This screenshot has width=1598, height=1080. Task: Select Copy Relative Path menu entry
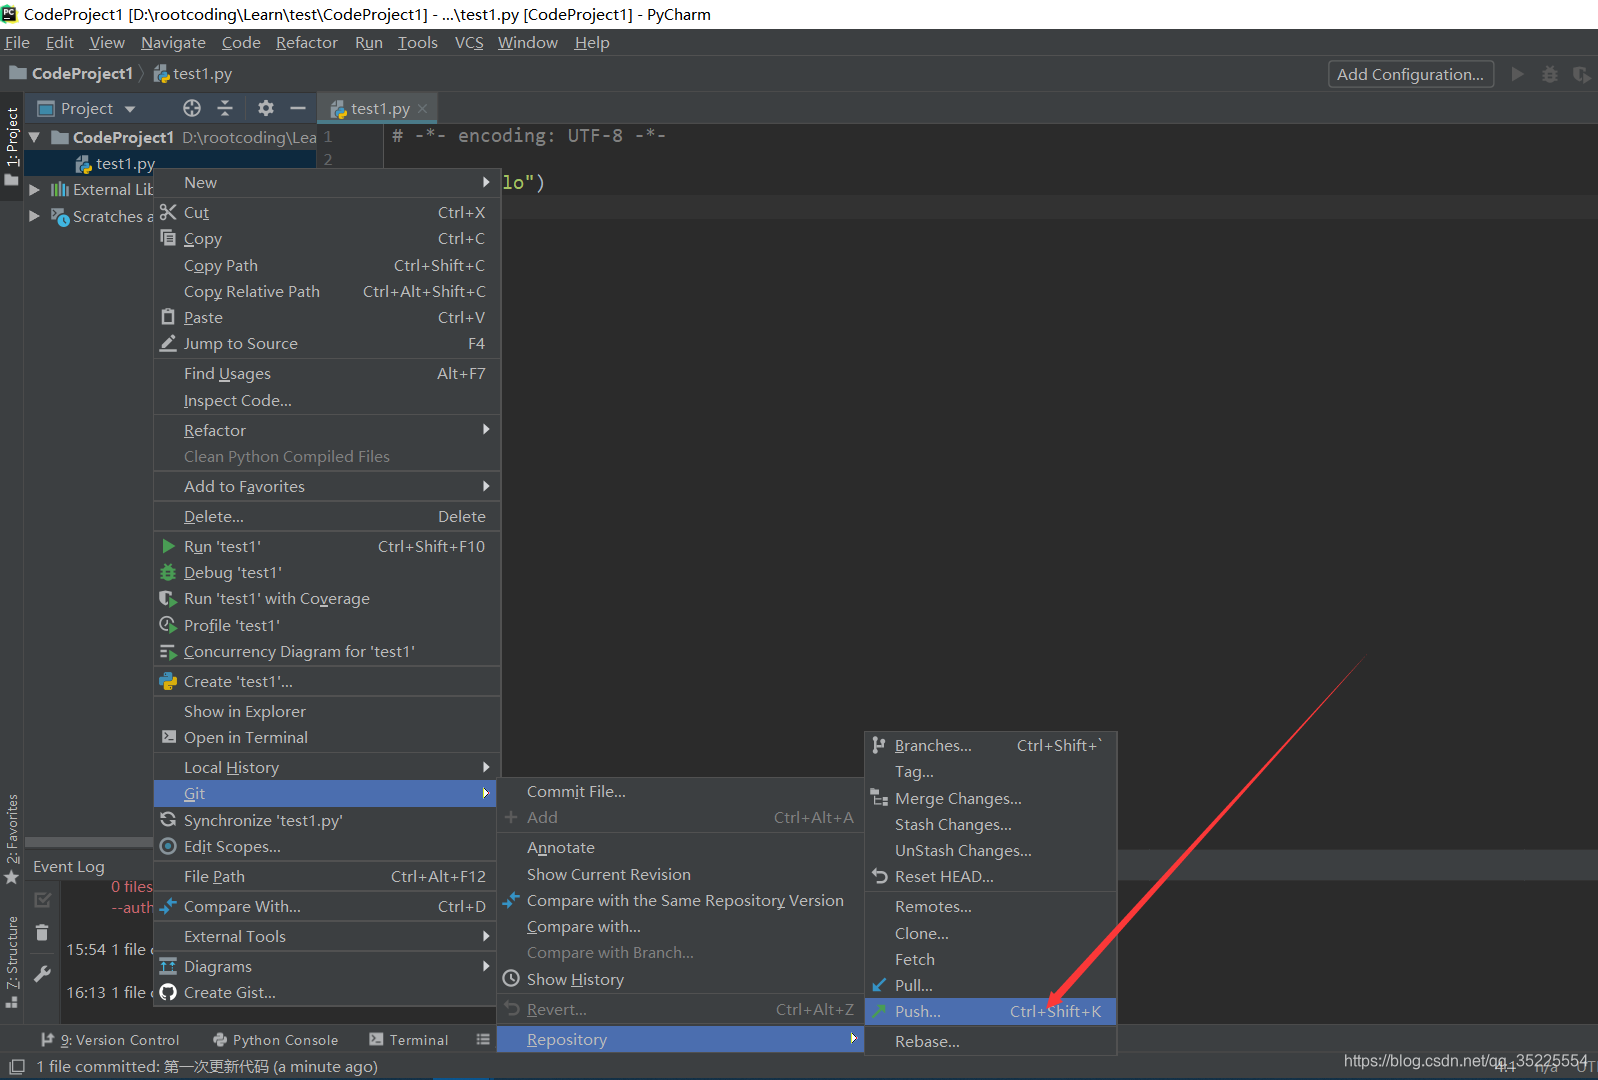(327, 291)
